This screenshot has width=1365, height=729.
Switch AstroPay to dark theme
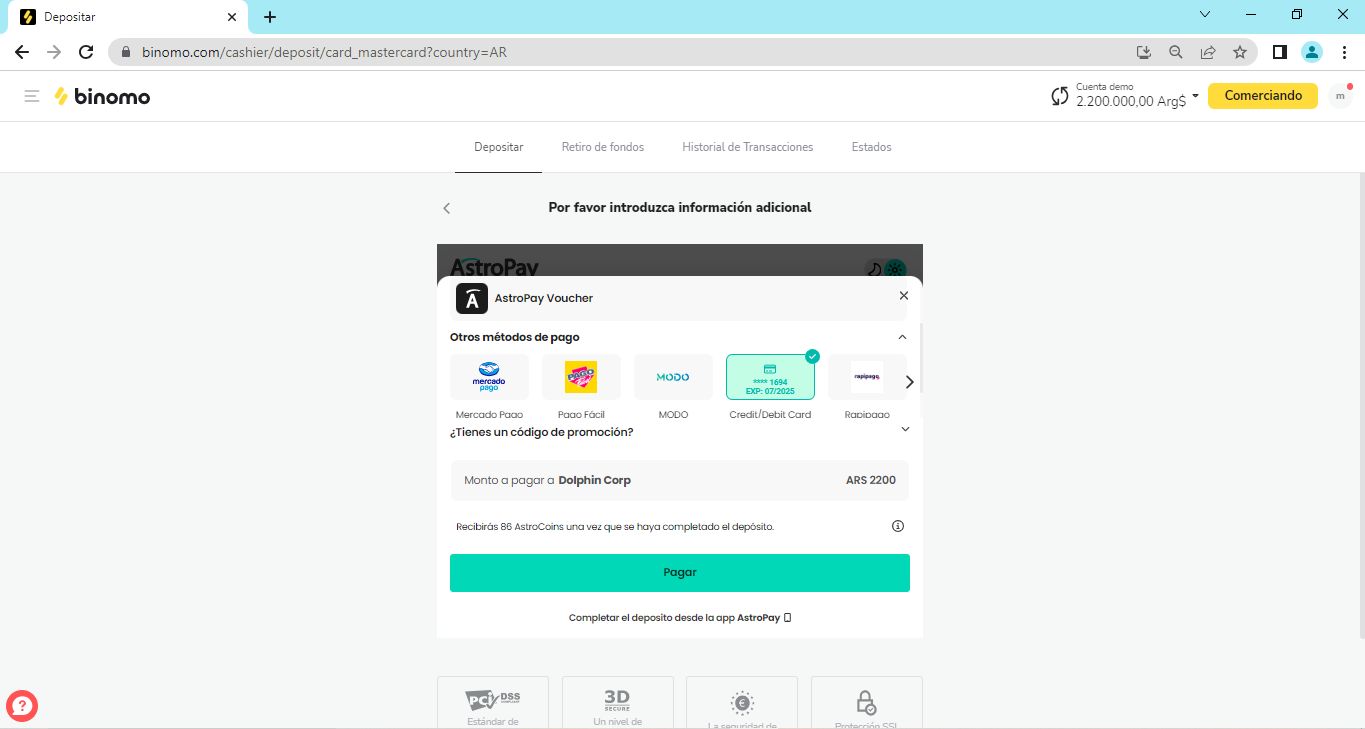(873, 268)
